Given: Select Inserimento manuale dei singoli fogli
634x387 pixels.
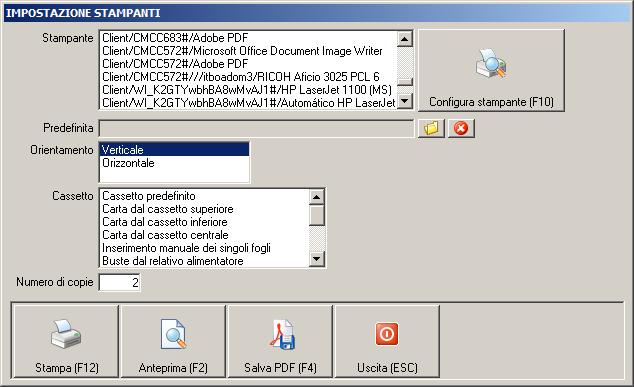Looking at the screenshot, I should coord(205,248).
